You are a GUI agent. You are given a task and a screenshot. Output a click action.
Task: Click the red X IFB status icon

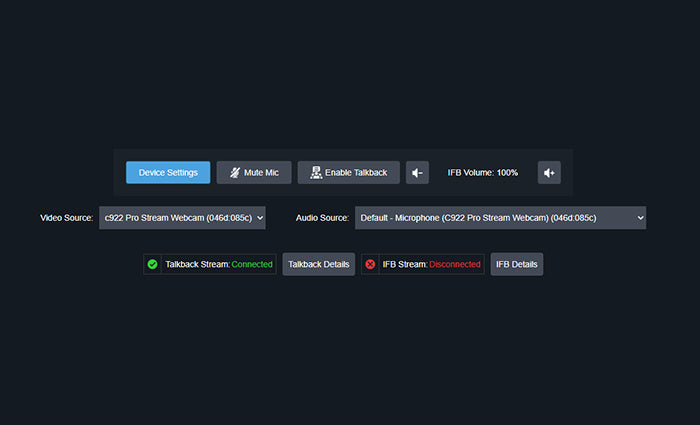pyautogui.click(x=370, y=264)
